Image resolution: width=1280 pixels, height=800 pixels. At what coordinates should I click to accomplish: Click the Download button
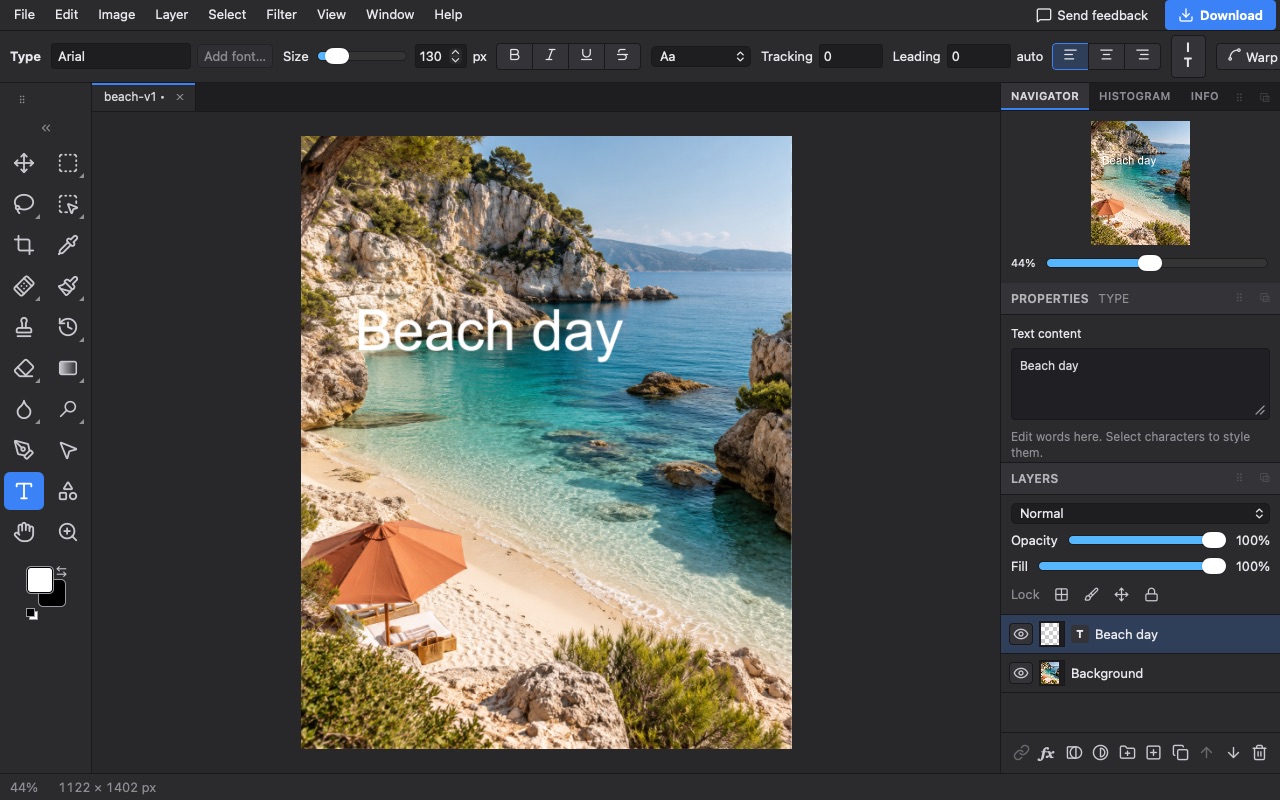(x=1221, y=15)
